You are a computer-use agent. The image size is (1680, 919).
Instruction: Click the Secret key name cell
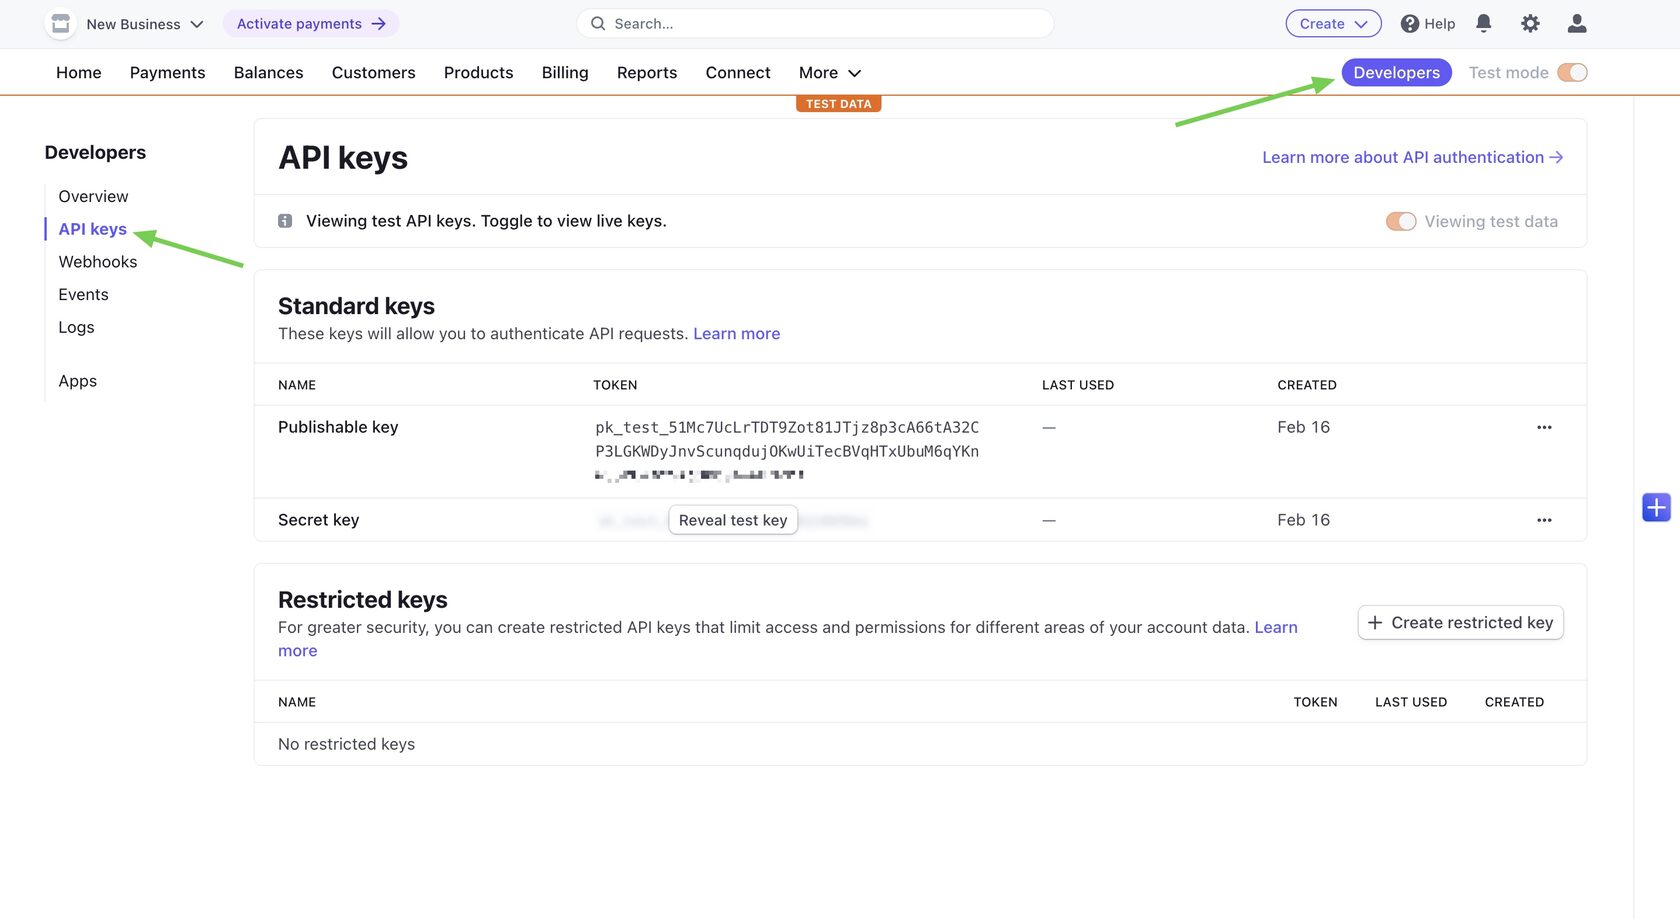[x=318, y=520]
